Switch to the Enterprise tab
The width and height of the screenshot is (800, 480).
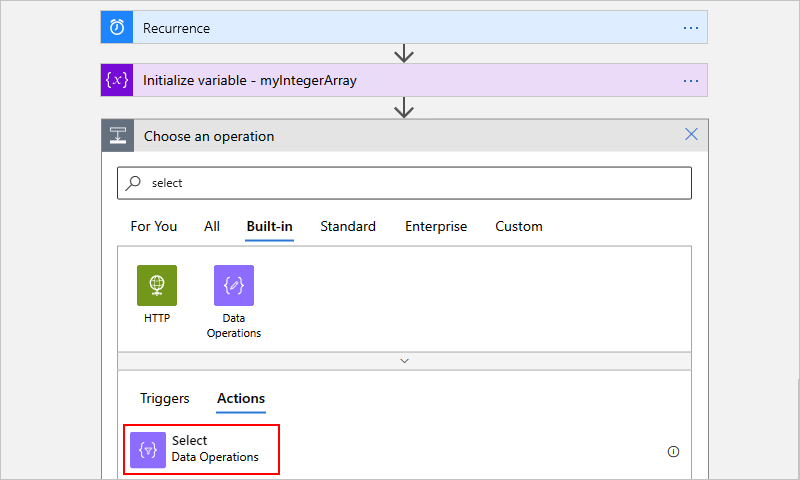436,226
